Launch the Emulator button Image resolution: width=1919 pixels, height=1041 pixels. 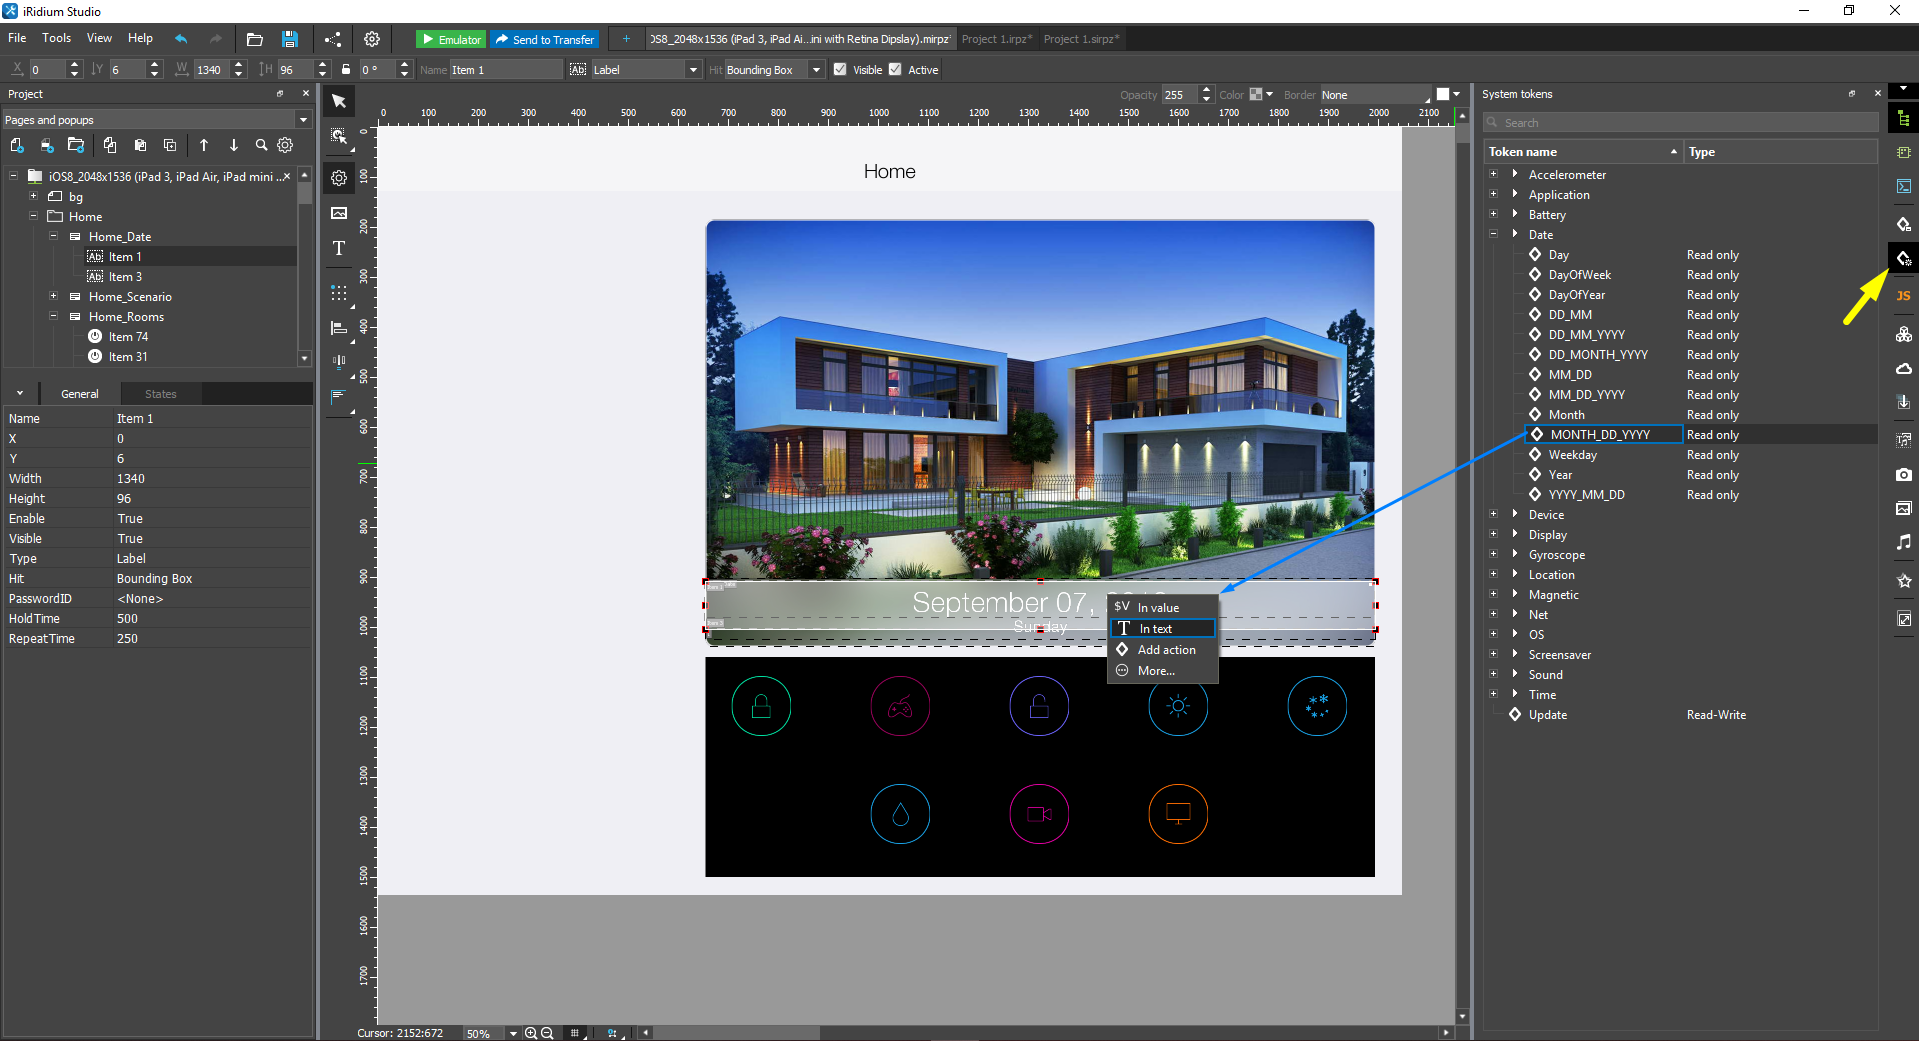pos(451,40)
